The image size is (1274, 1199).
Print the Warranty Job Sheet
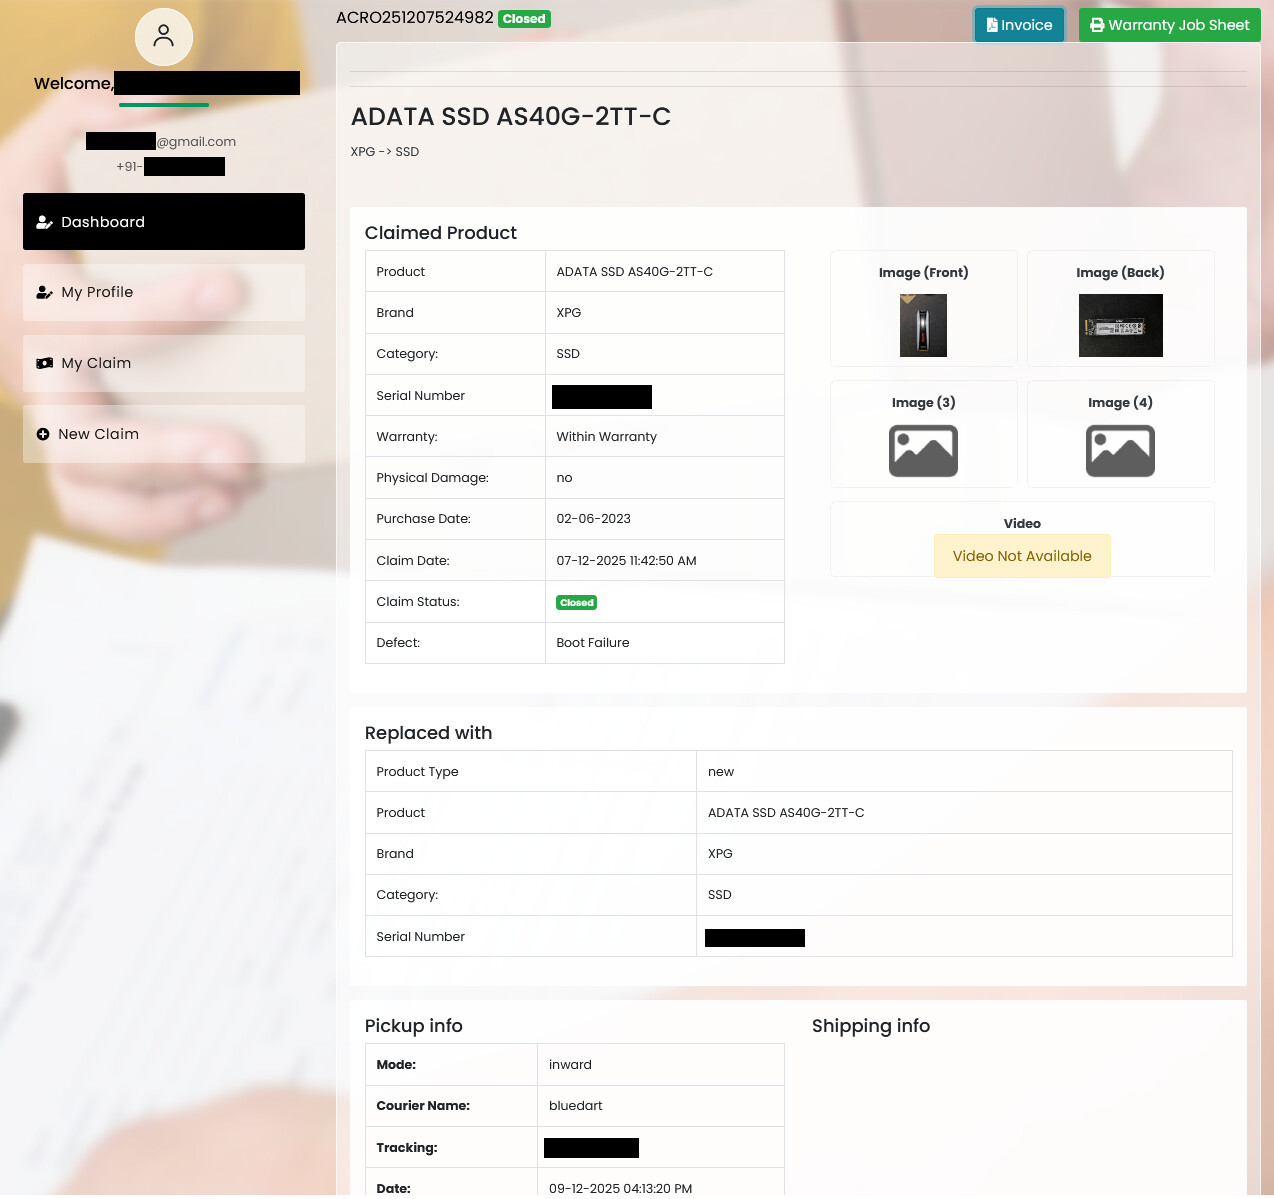pyautogui.click(x=1169, y=25)
